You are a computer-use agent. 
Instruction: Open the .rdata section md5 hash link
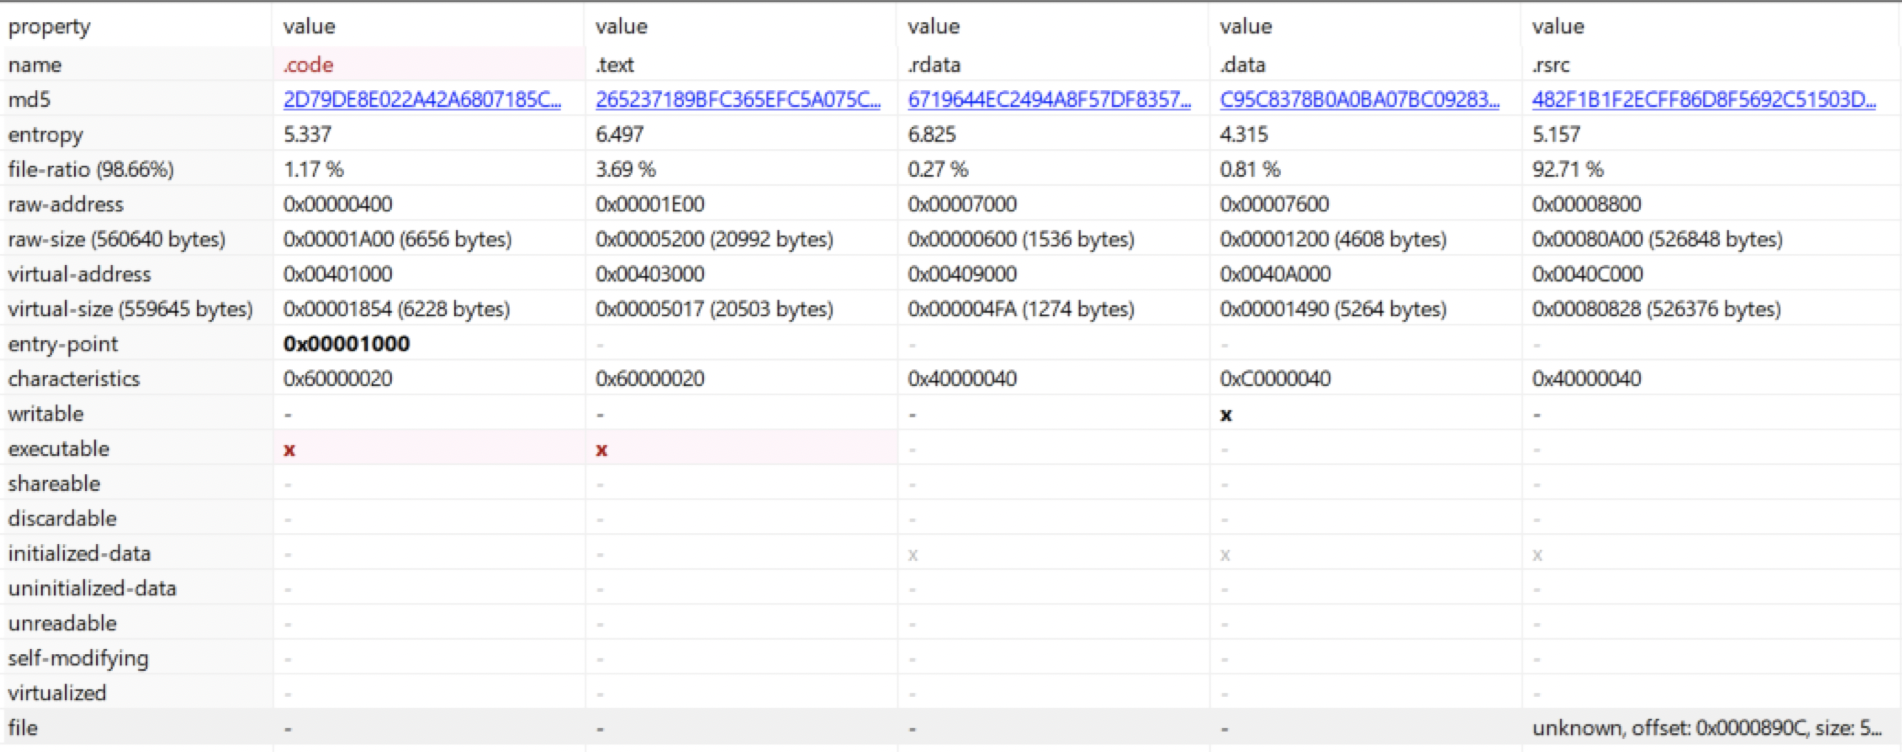coord(1050,99)
